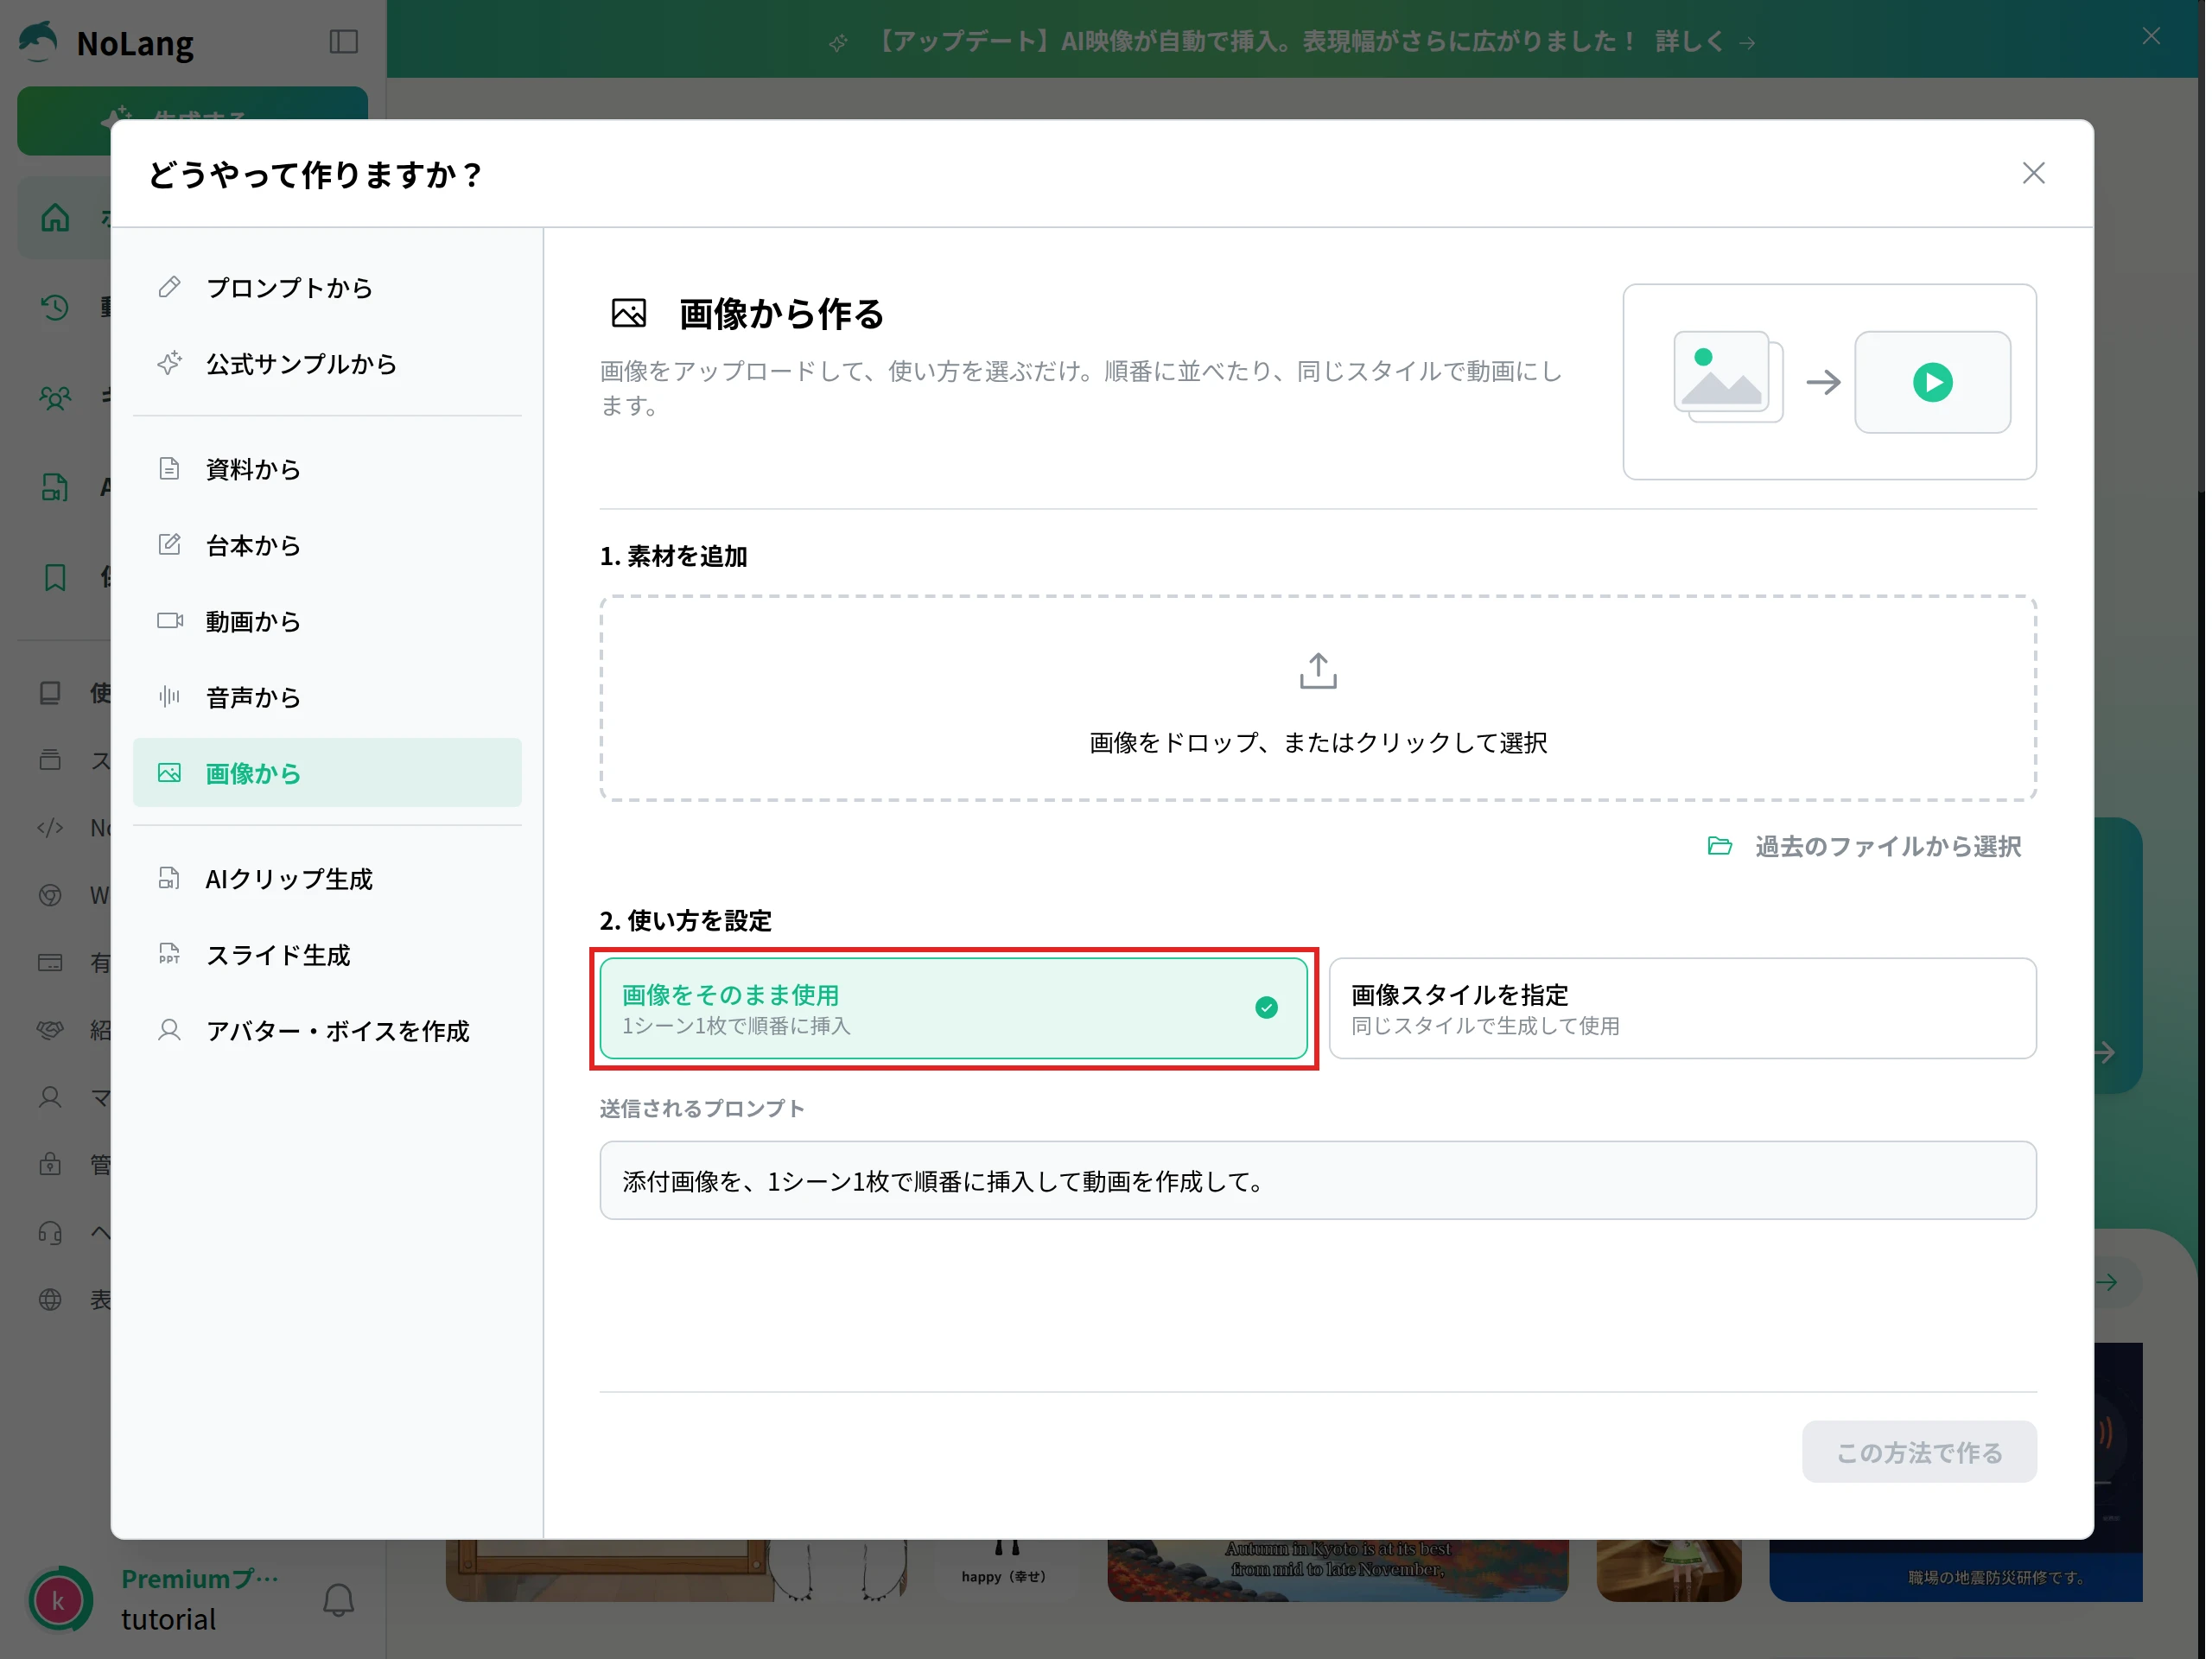Click the NoLang dolphin logo
Screen dimensions: 2212x1659
click(39, 42)
